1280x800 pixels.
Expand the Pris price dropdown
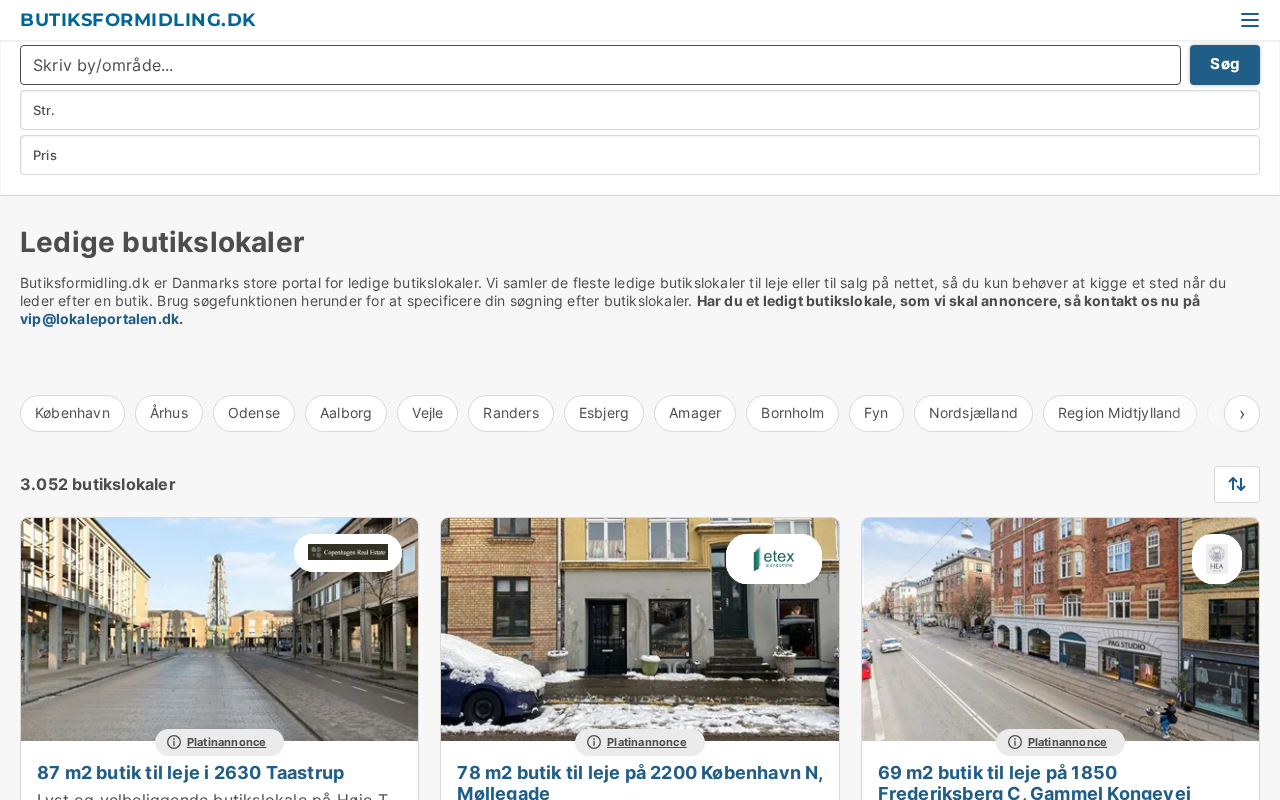pyautogui.click(x=640, y=155)
